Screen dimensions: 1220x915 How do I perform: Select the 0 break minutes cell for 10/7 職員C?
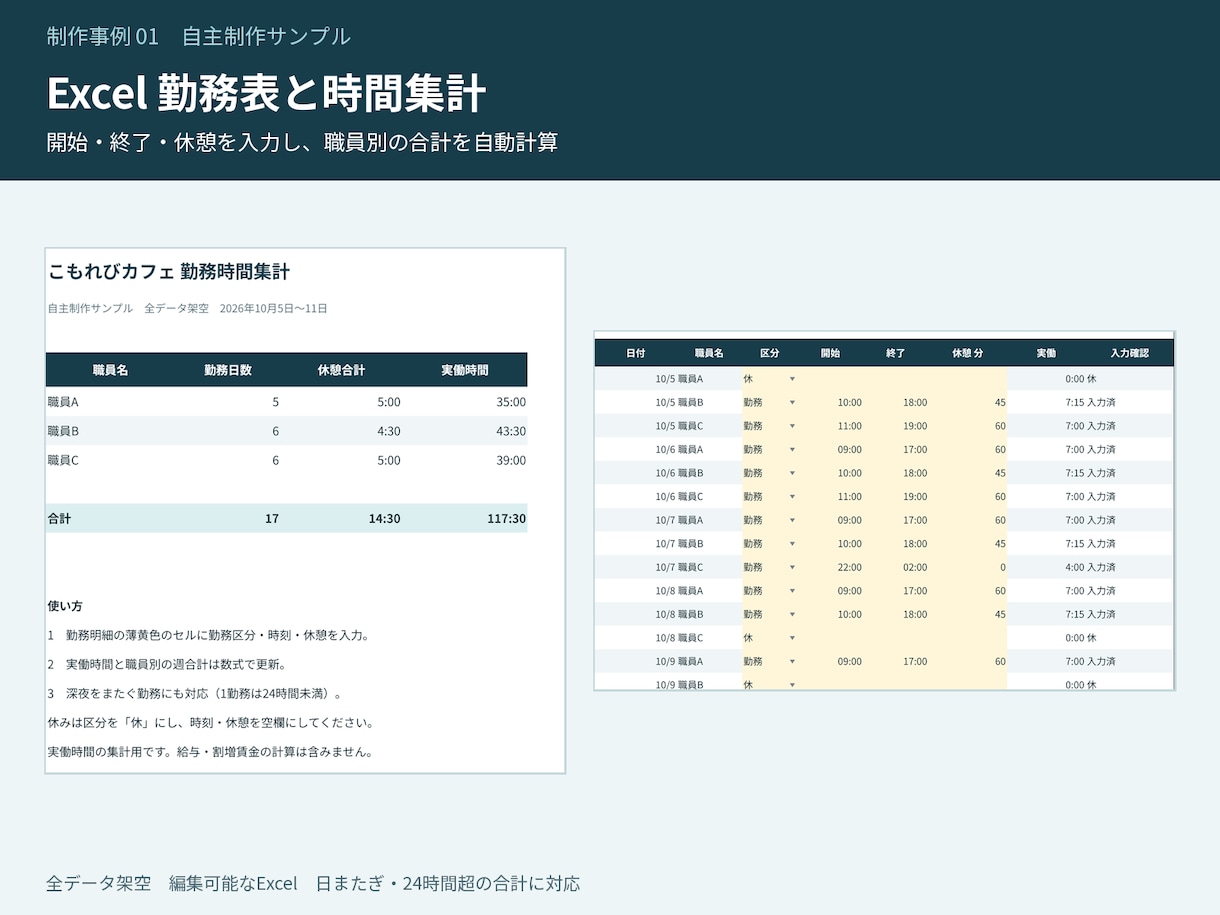(x=1003, y=567)
